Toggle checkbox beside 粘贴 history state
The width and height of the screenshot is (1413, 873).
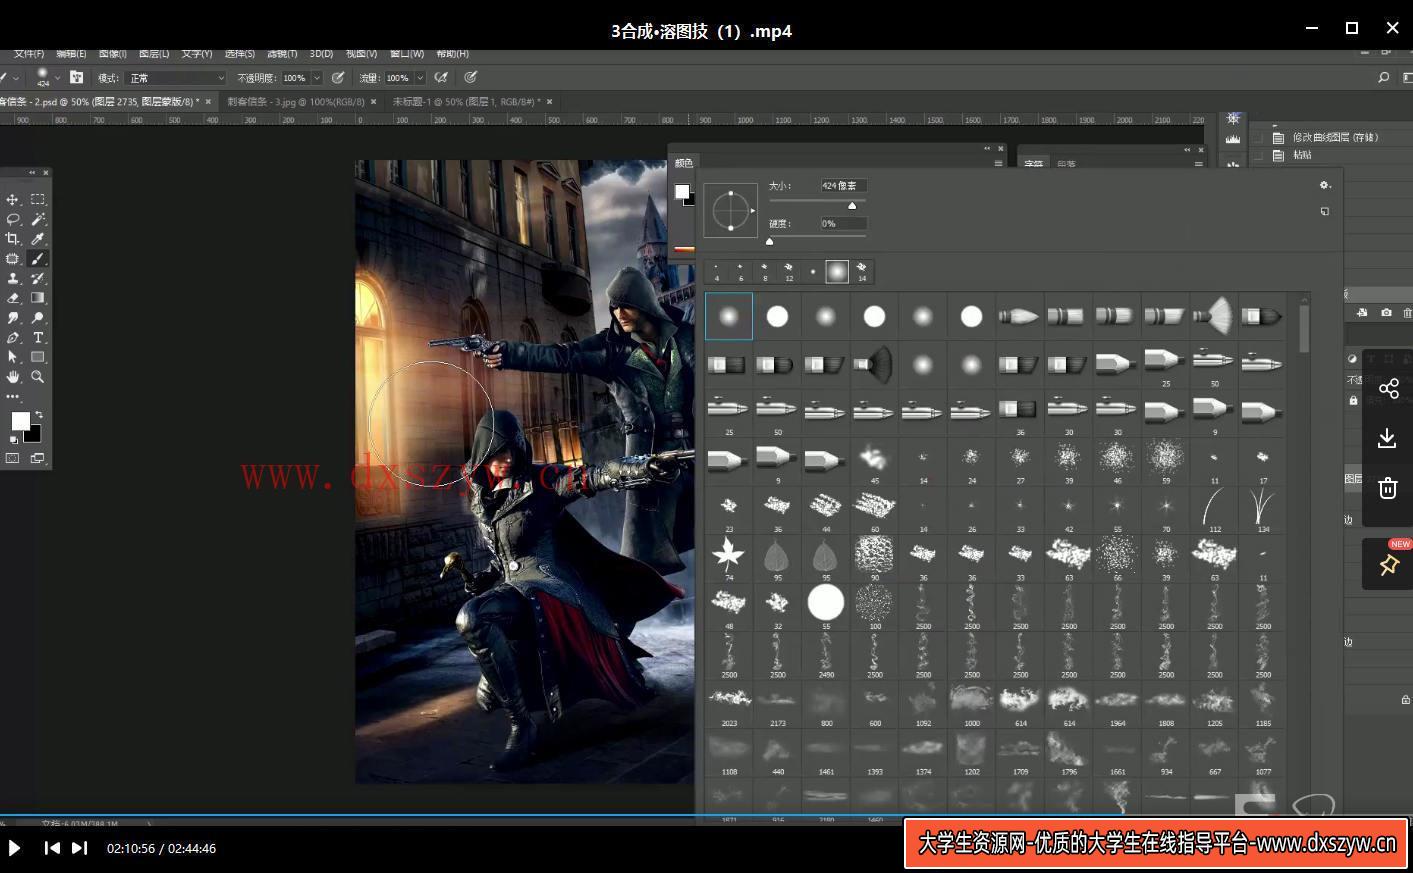tap(1257, 155)
